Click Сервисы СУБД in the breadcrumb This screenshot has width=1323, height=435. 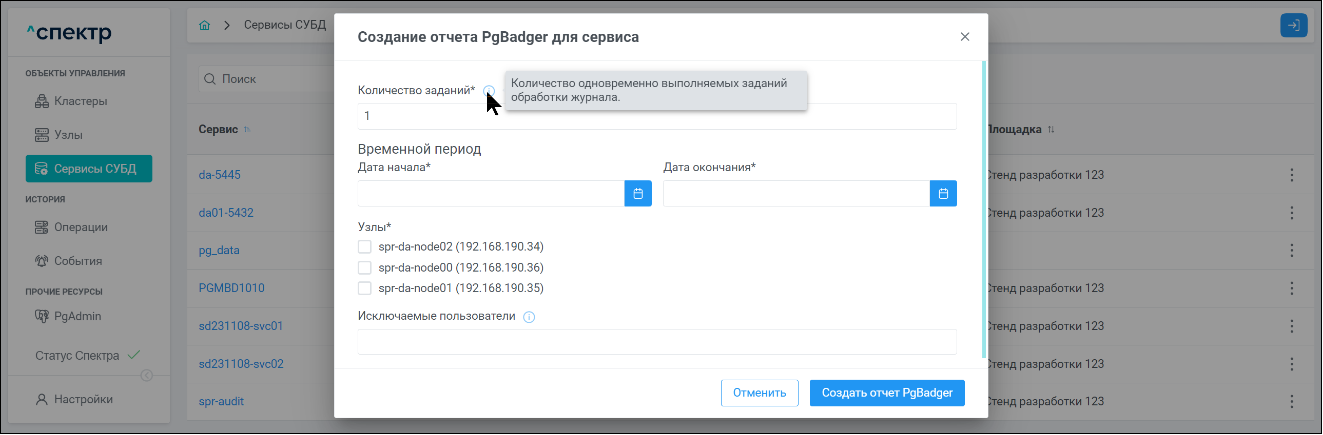[285, 25]
